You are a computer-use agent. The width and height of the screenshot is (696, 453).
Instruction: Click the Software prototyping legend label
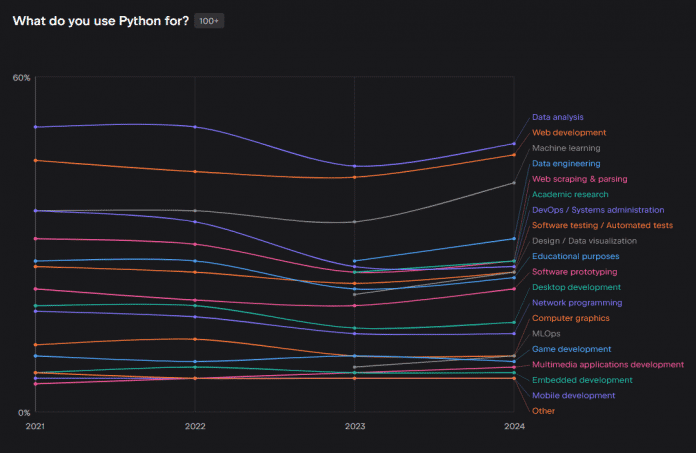(x=574, y=272)
